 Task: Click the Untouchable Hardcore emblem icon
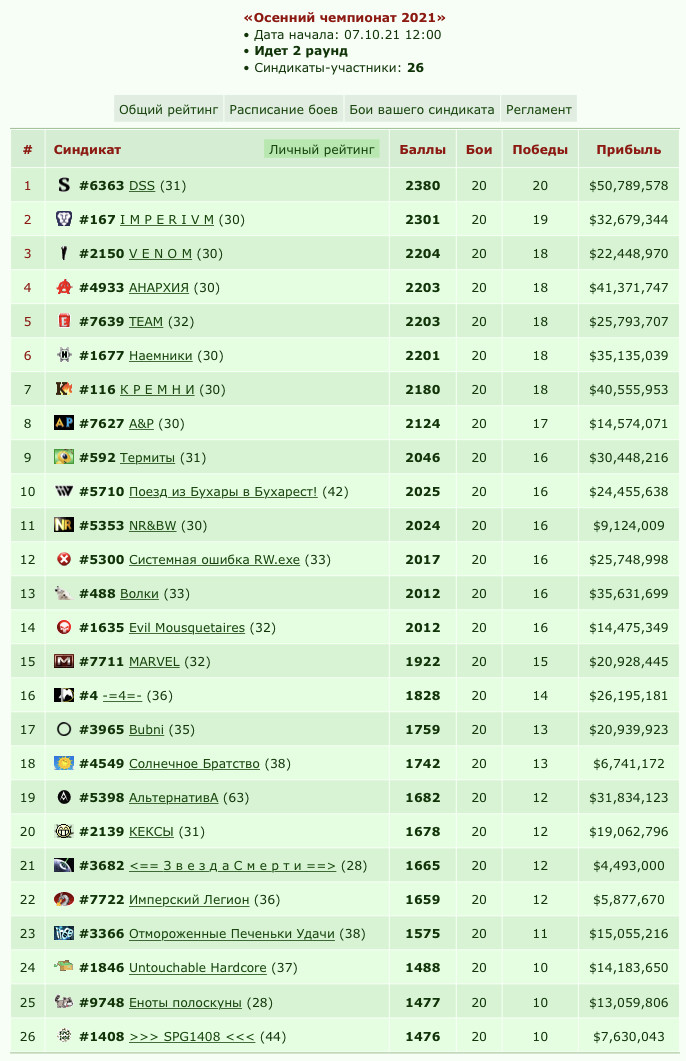64,967
